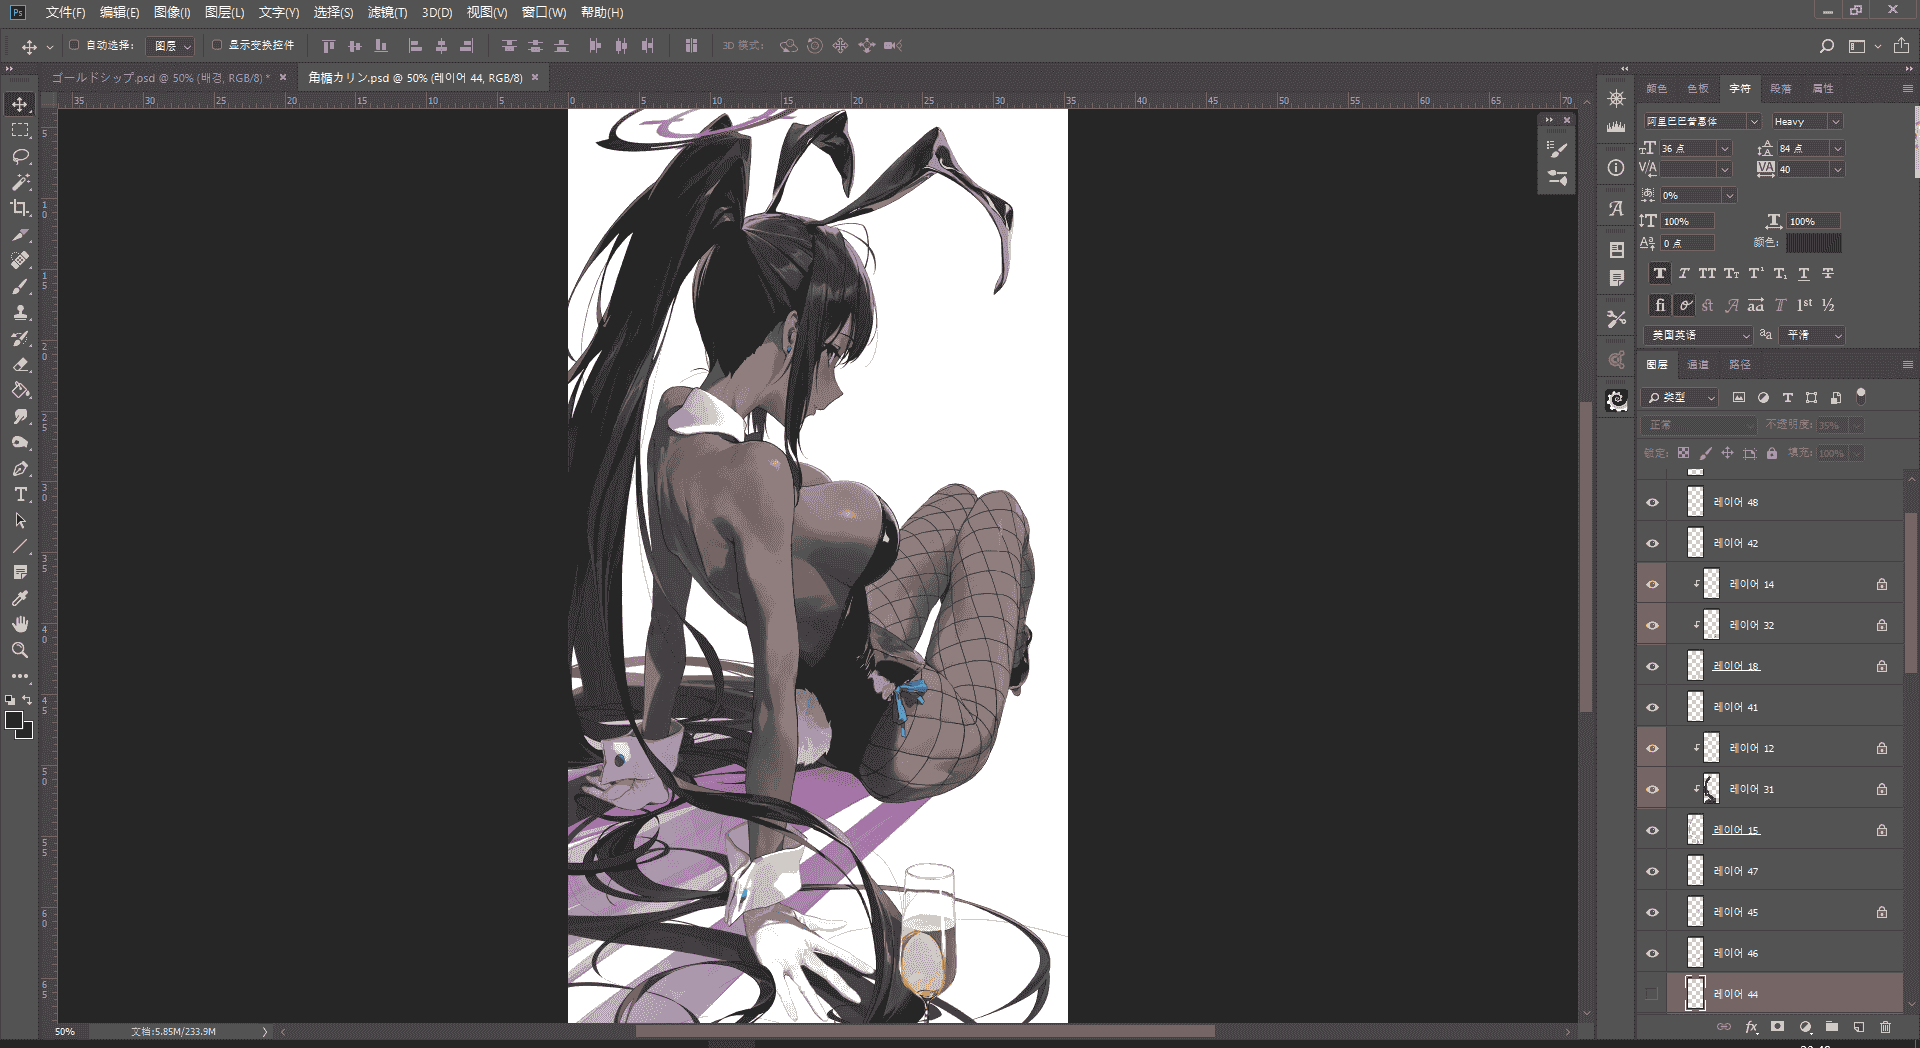Switch to the 通道 tab
This screenshot has width=1920, height=1048.
[x=1698, y=365]
